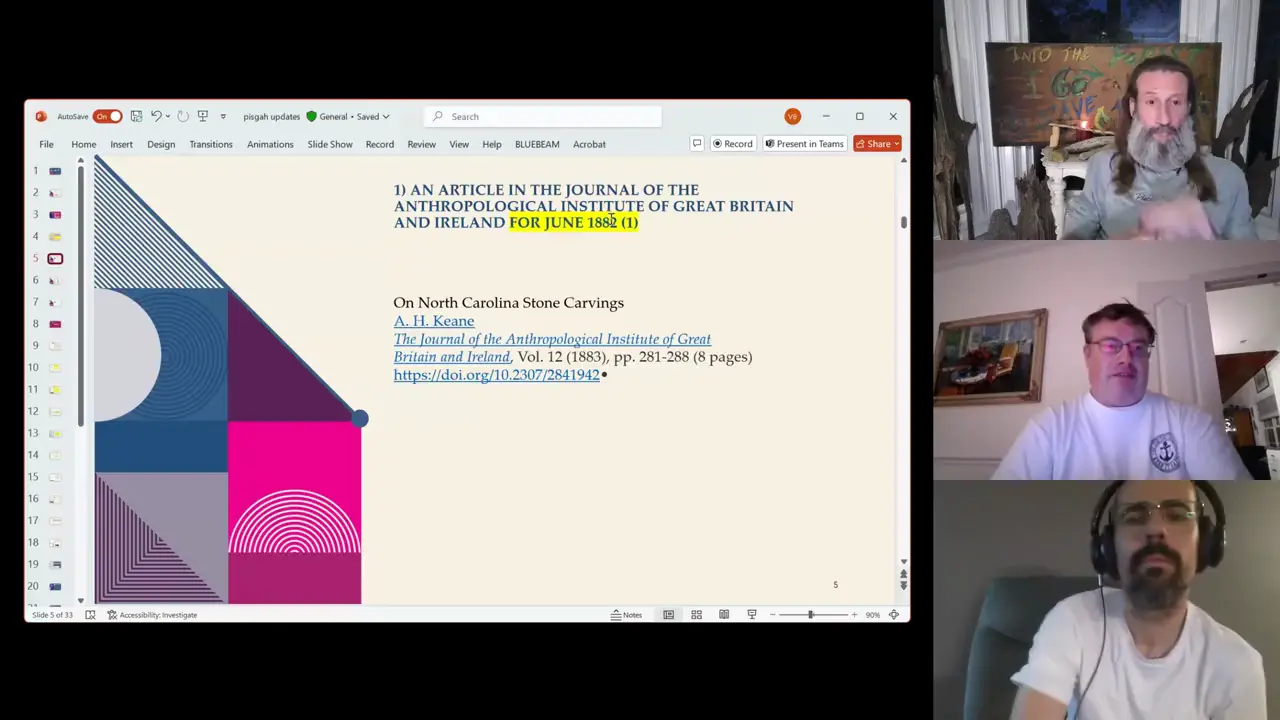Click the Record button with circle icon
The height and width of the screenshot is (720, 1280).
(x=732, y=144)
